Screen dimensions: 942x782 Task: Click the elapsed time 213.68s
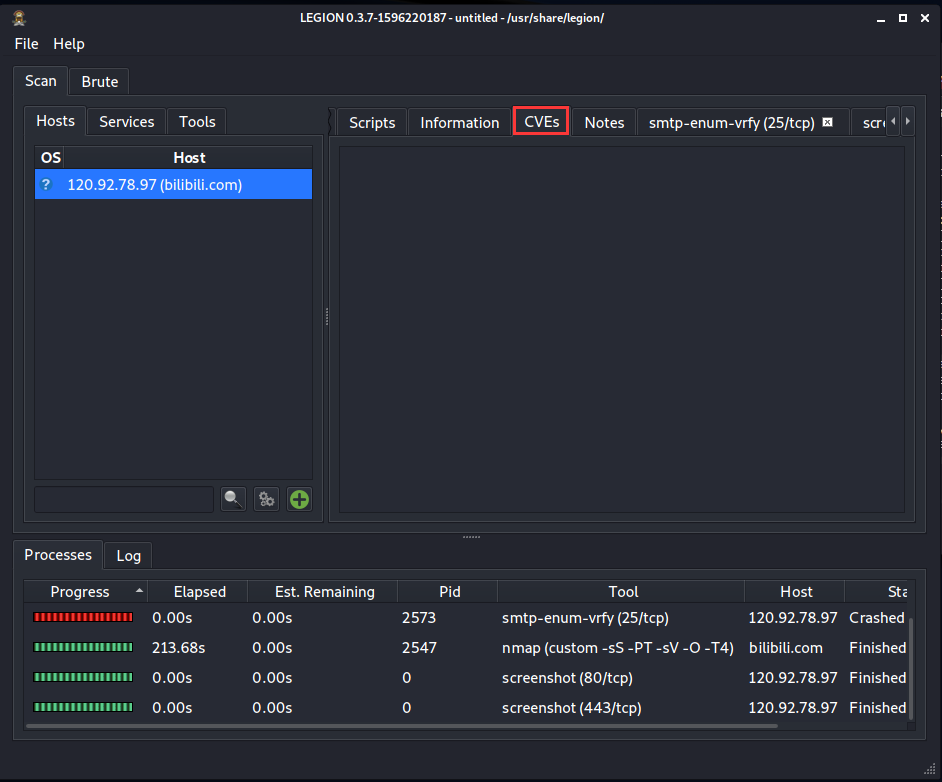178,647
